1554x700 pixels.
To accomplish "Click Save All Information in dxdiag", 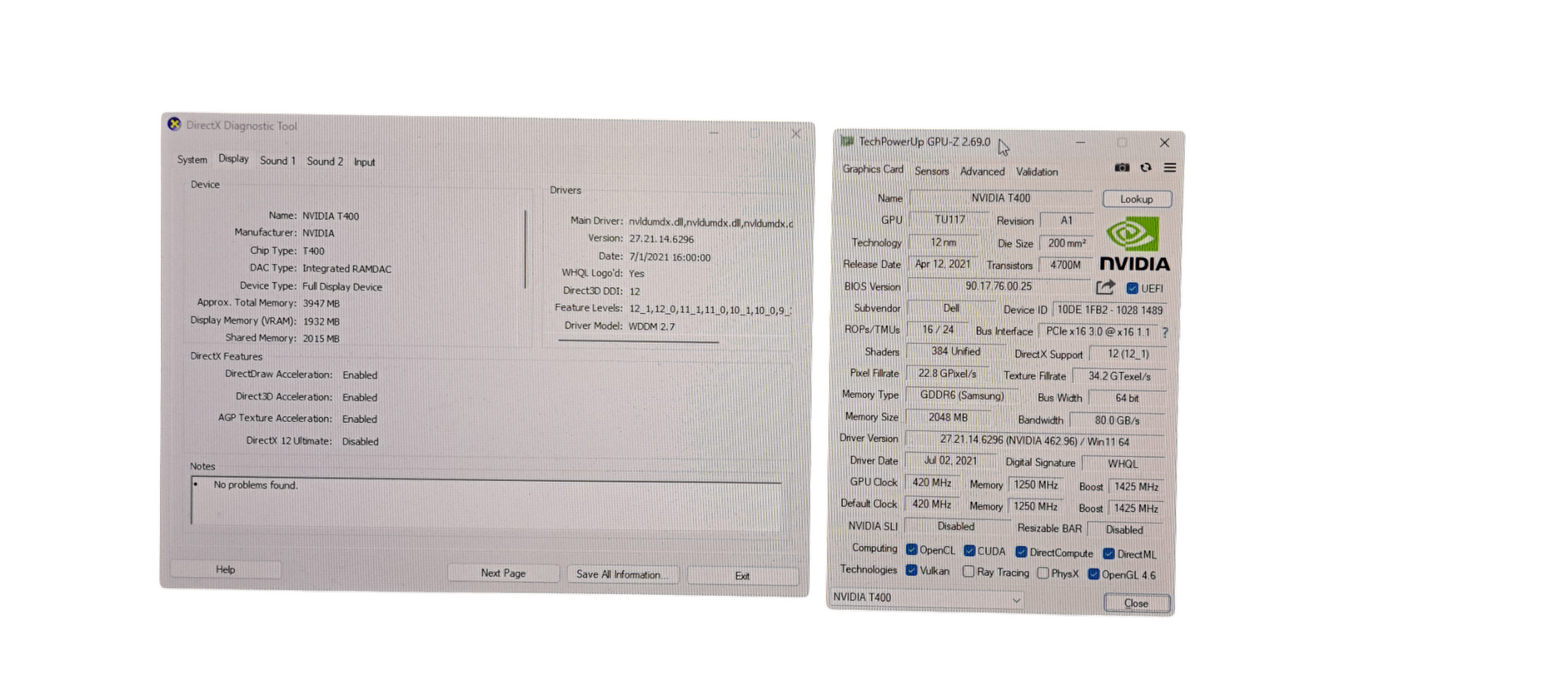I will (x=622, y=574).
